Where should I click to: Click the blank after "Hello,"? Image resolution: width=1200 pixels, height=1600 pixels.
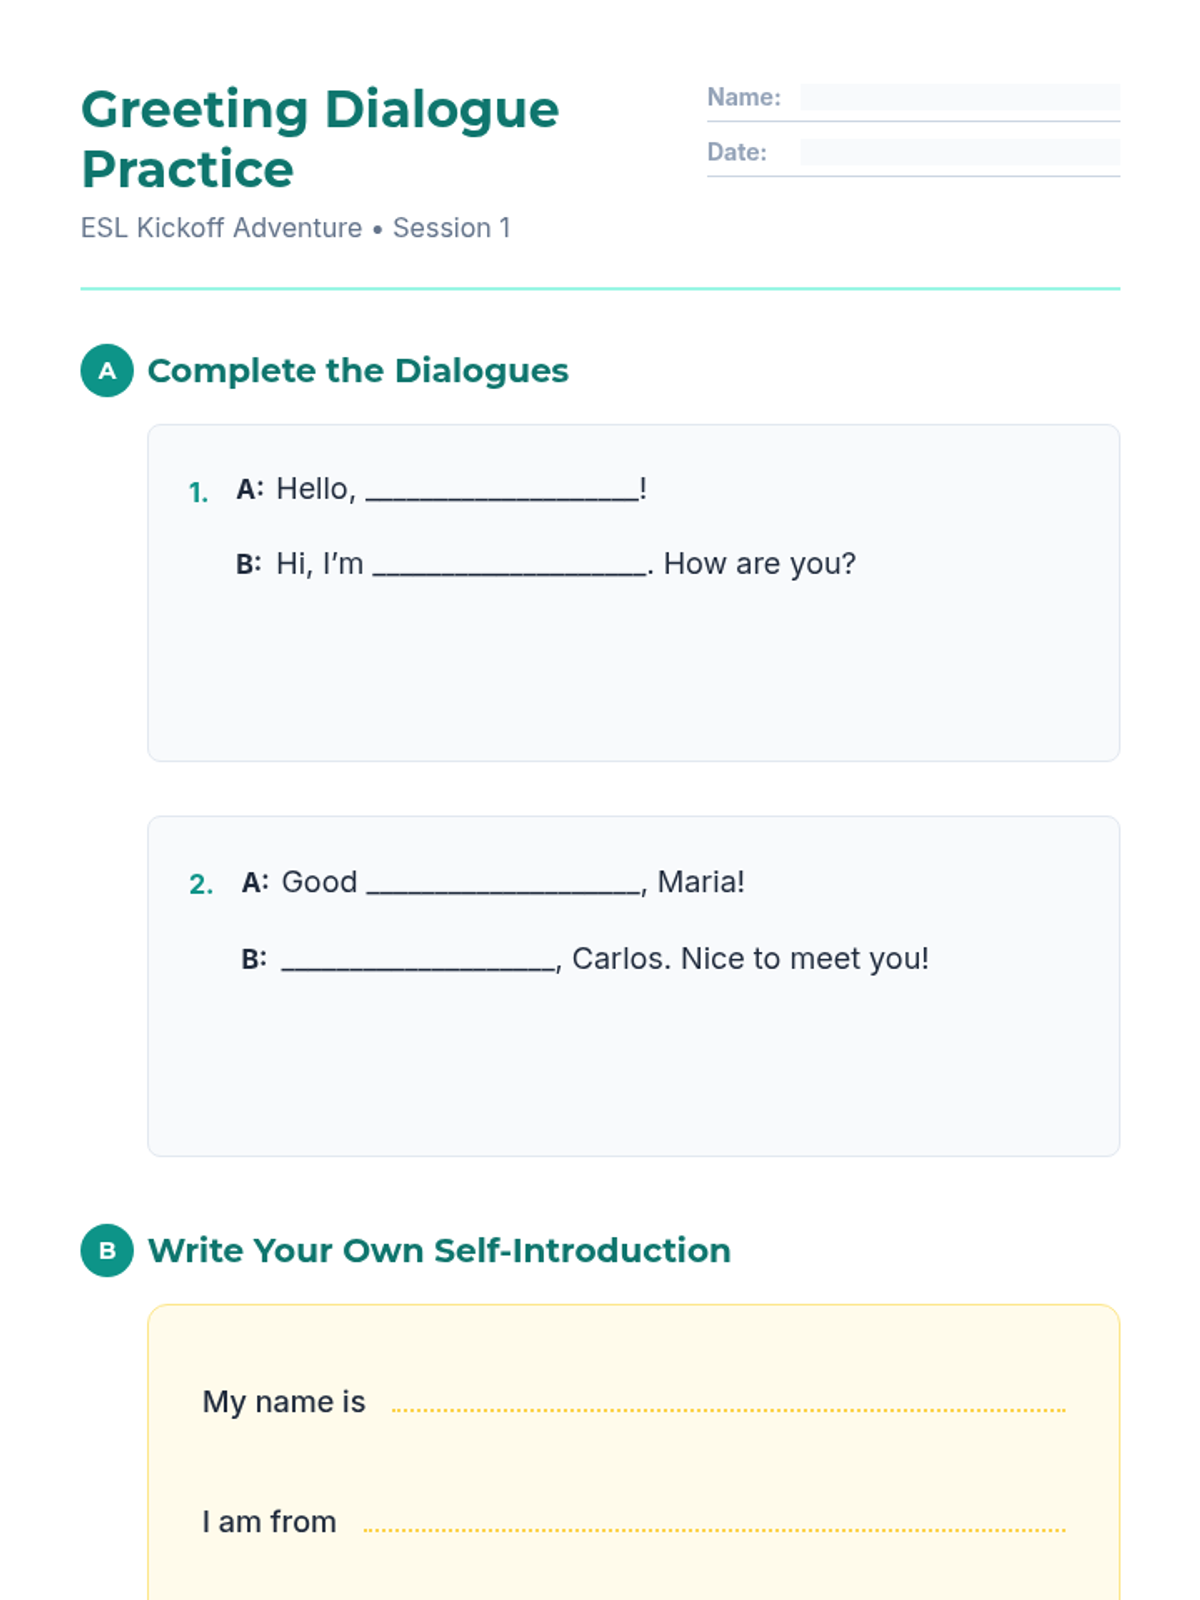[502, 490]
